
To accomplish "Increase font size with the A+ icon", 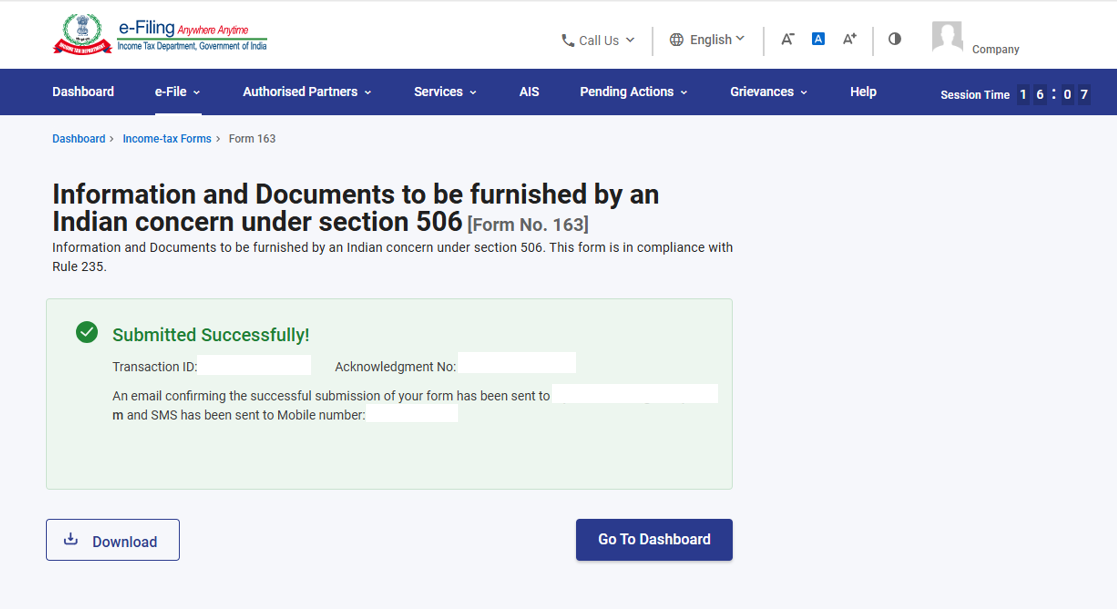I will [x=849, y=39].
